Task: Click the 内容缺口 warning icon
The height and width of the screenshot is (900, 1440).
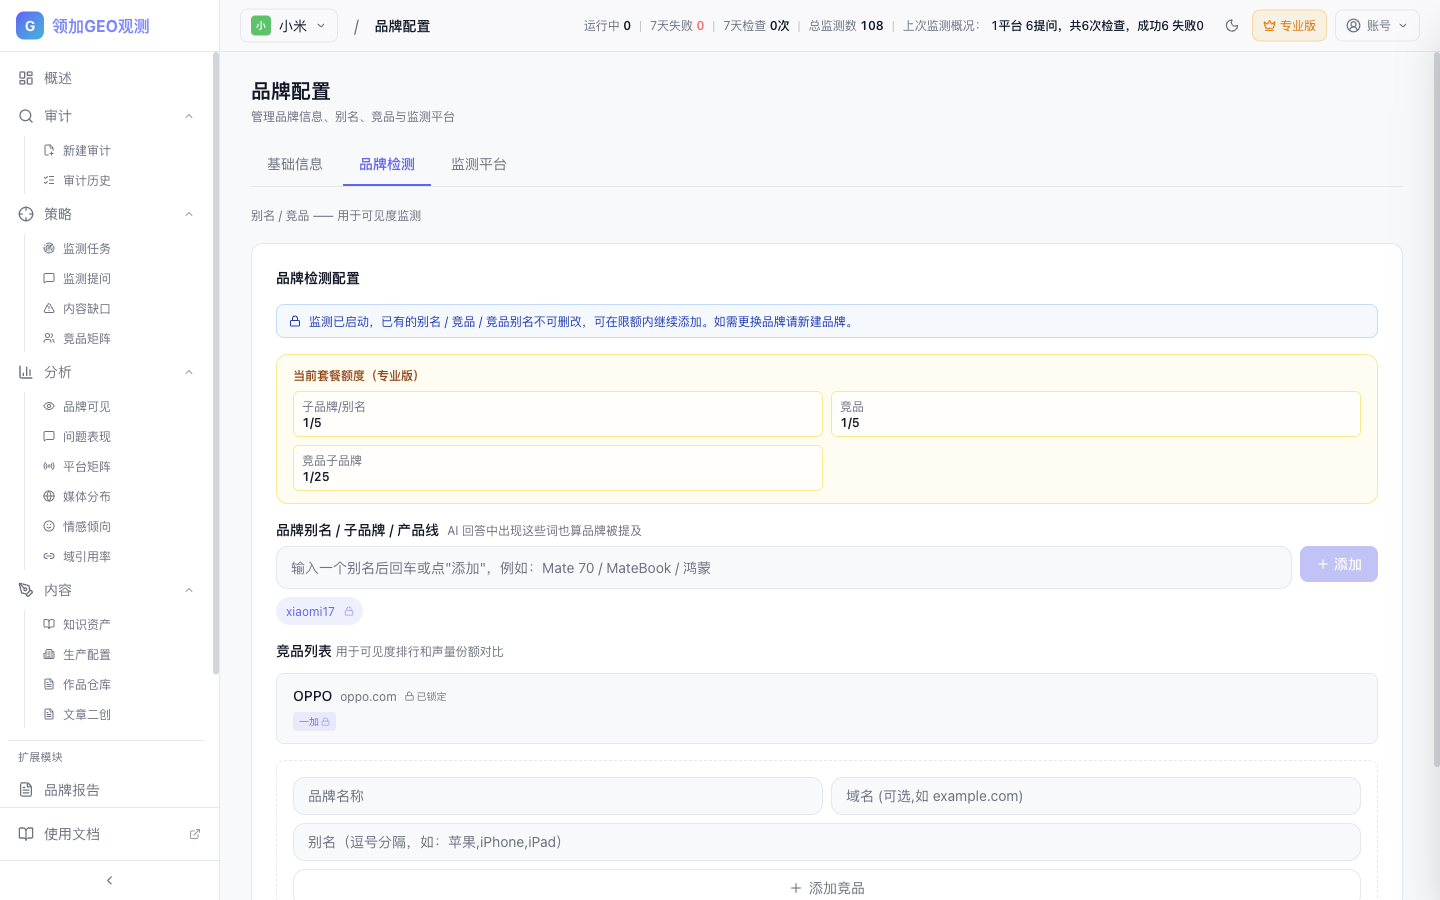Action: click(x=49, y=308)
